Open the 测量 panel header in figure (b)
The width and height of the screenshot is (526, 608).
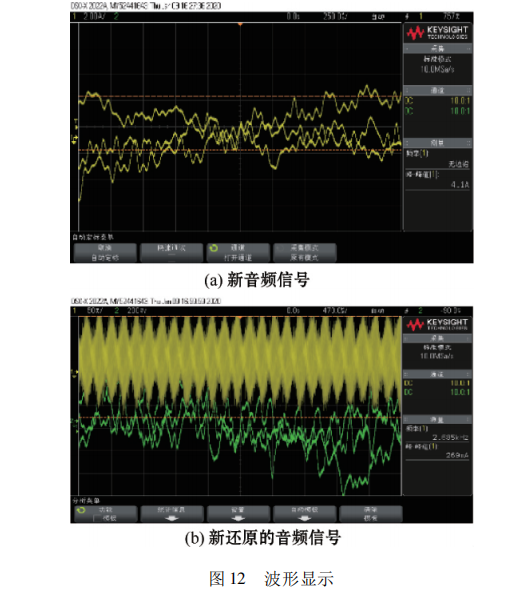pos(438,420)
